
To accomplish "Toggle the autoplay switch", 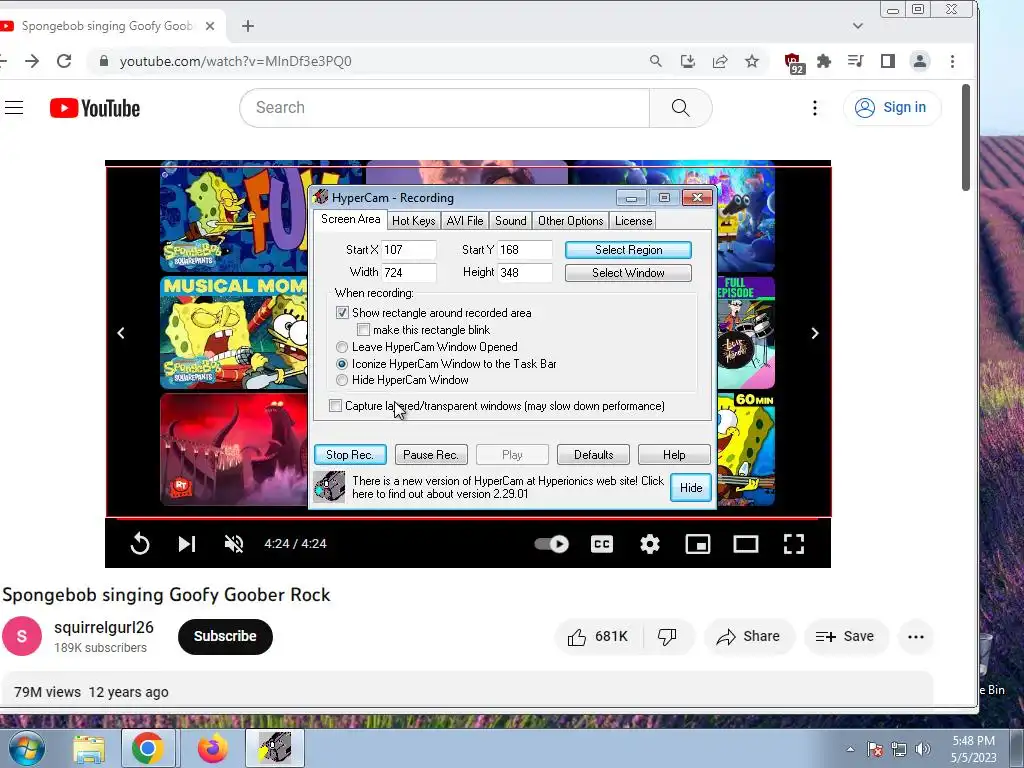I will (x=552, y=543).
